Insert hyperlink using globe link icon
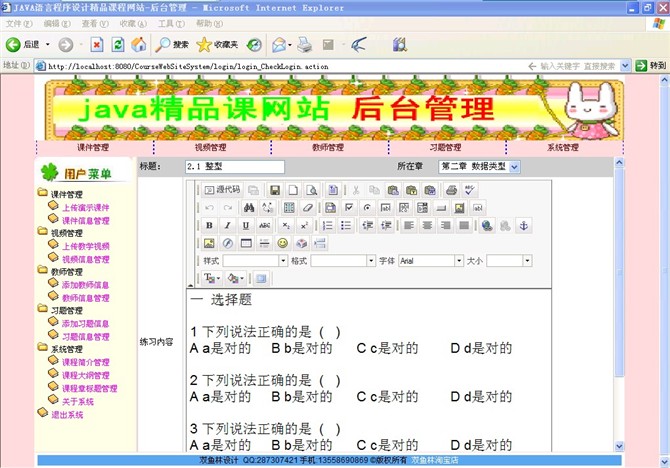 487,225
